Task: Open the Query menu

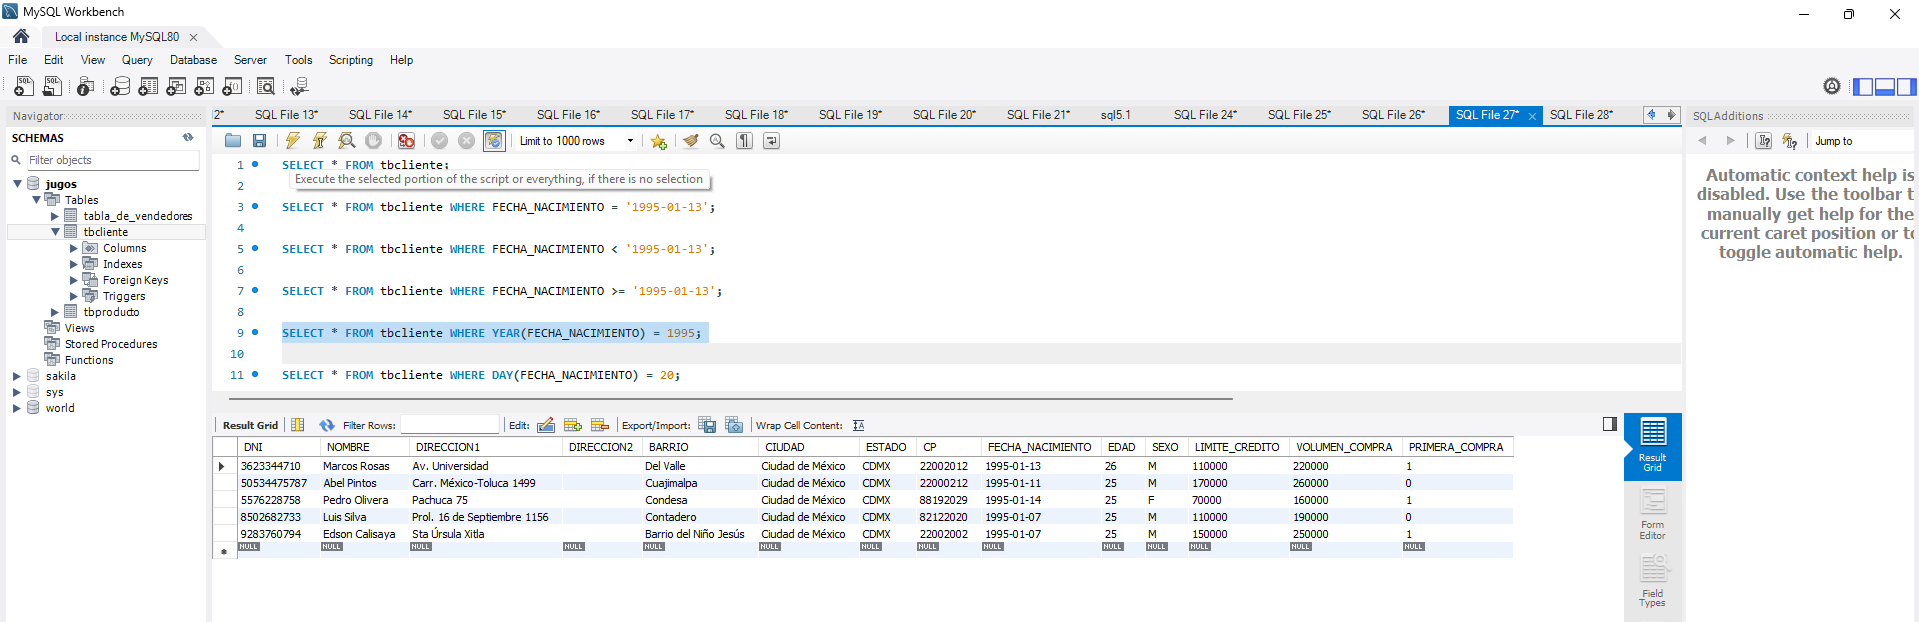Action: pos(137,60)
